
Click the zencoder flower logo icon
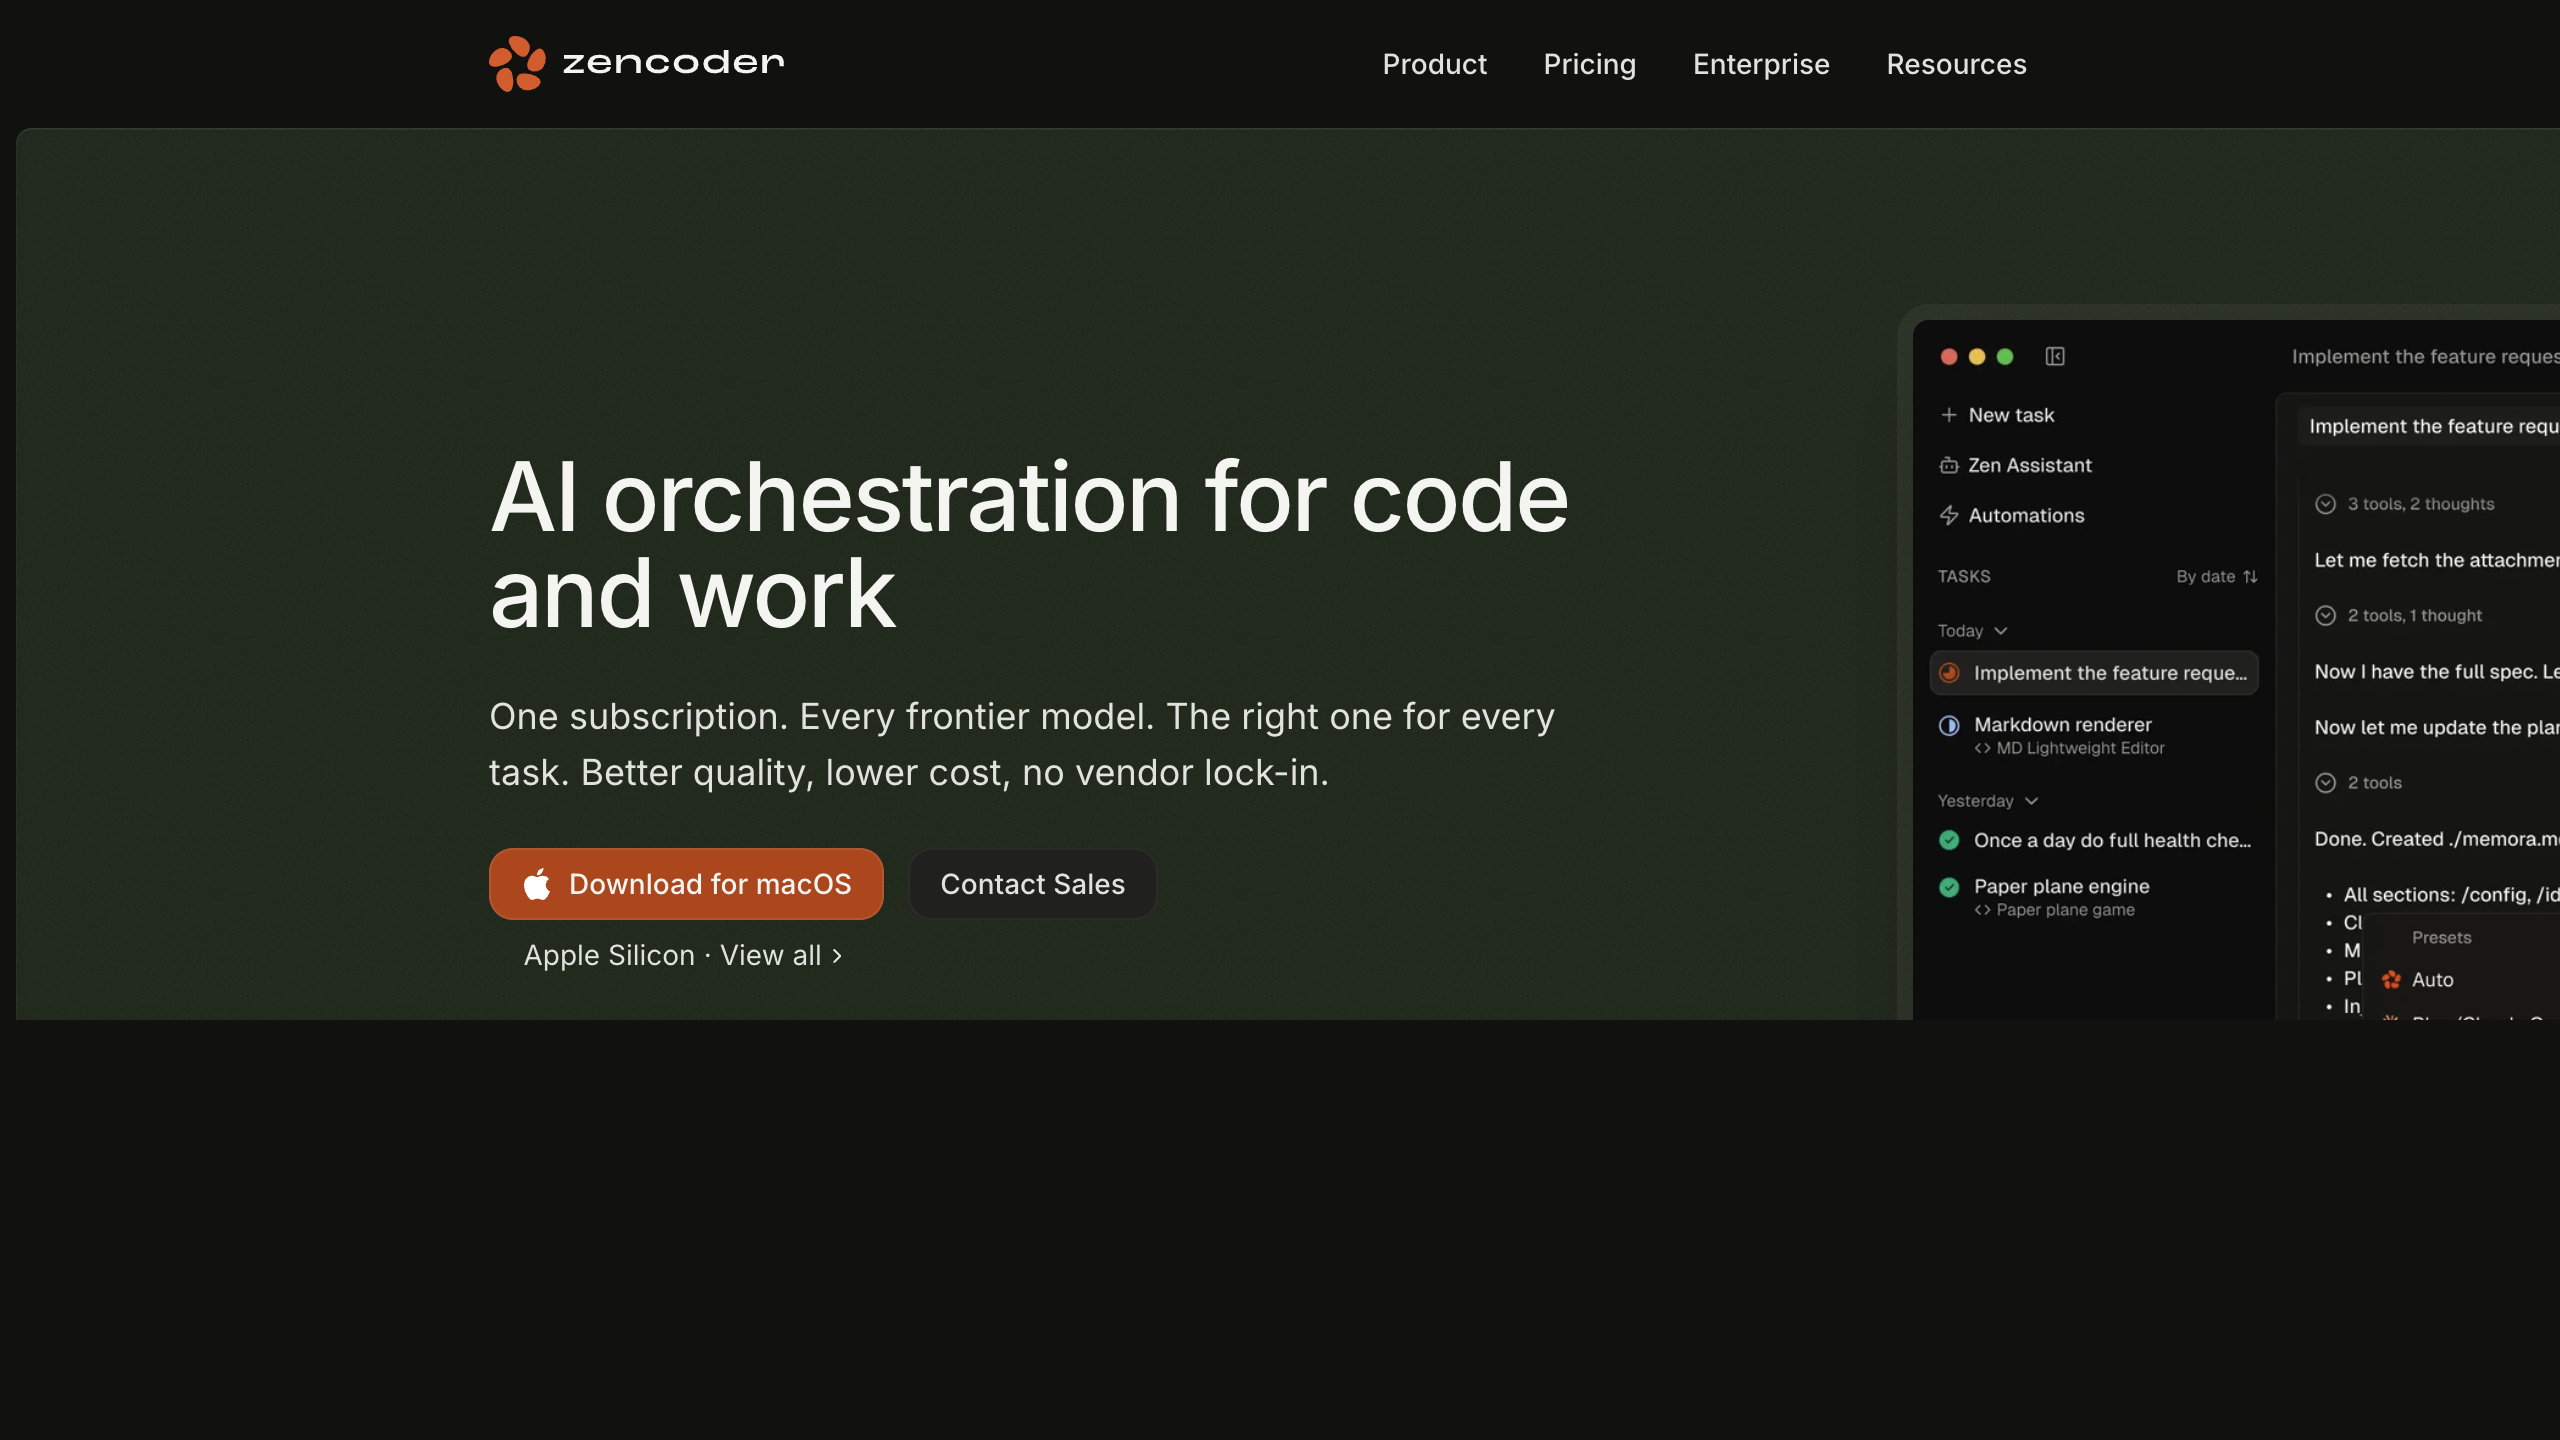click(517, 64)
